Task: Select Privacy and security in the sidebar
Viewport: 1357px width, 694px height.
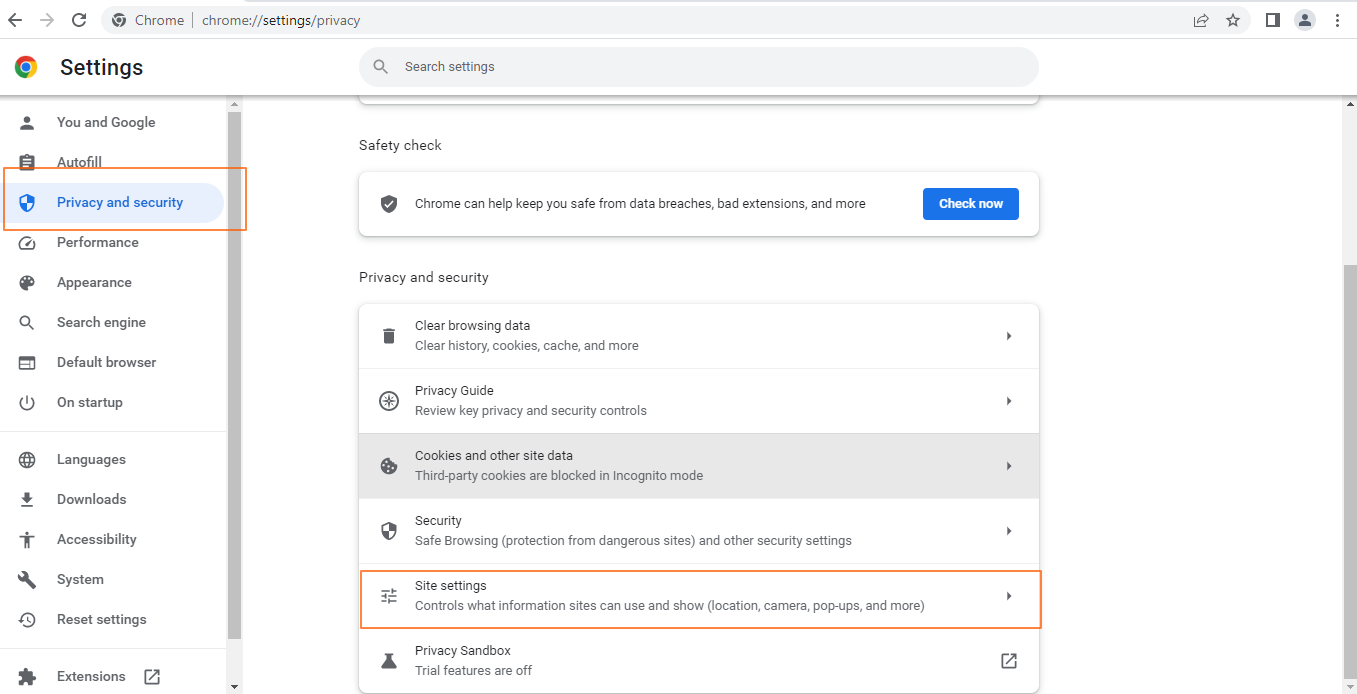Action: pos(120,202)
